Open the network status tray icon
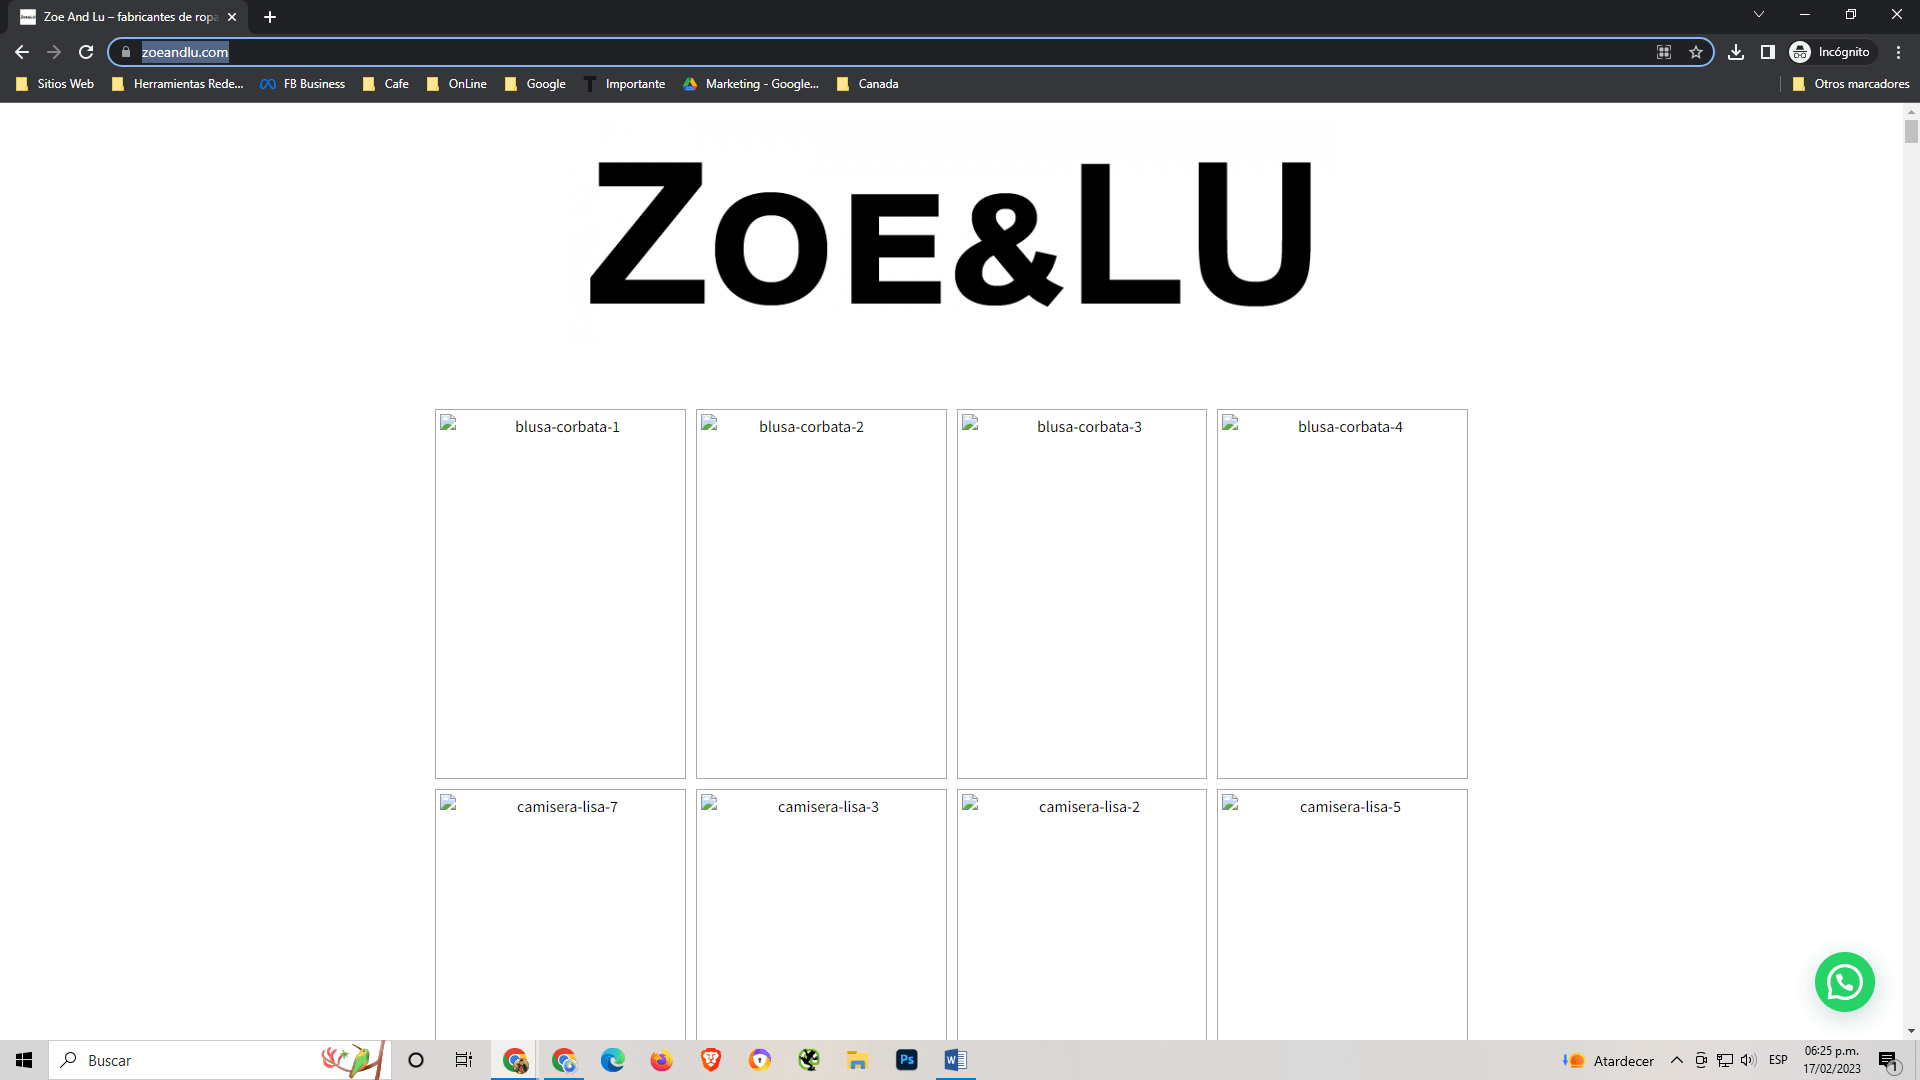The height and width of the screenshot is (1080, 1920). point(1725,1060)
